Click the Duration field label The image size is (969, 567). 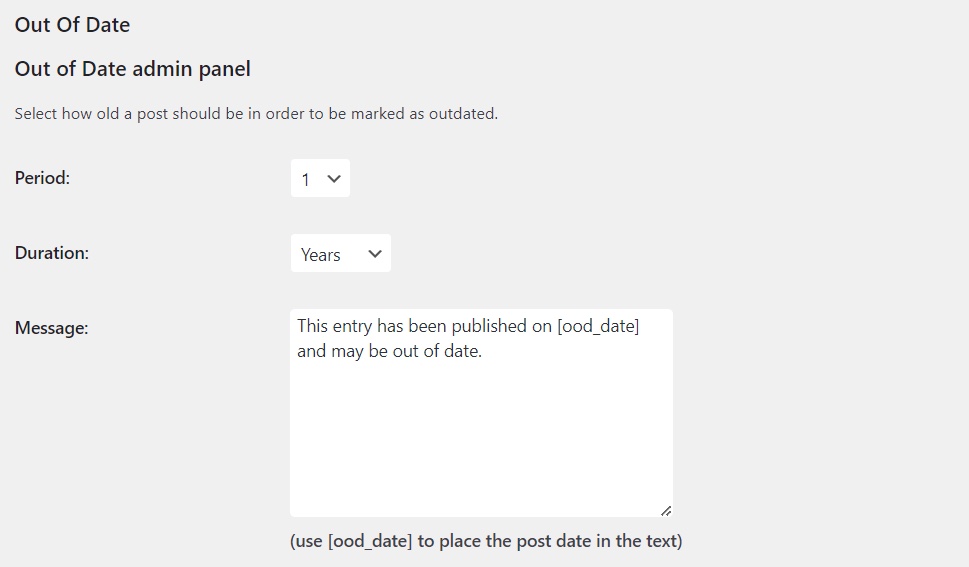pos(52,253)
